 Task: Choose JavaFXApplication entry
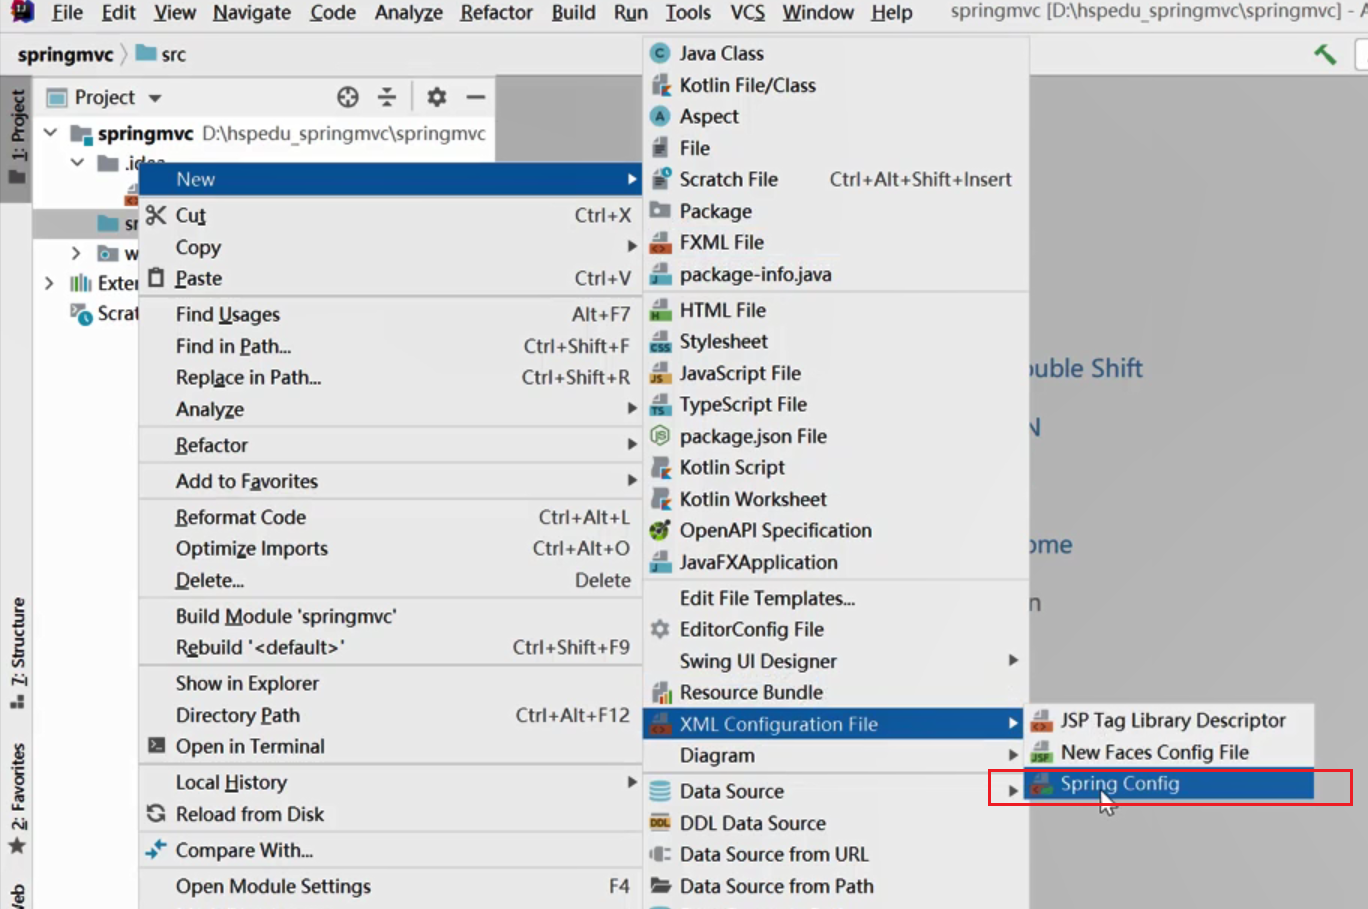click(x=835, y=562)
